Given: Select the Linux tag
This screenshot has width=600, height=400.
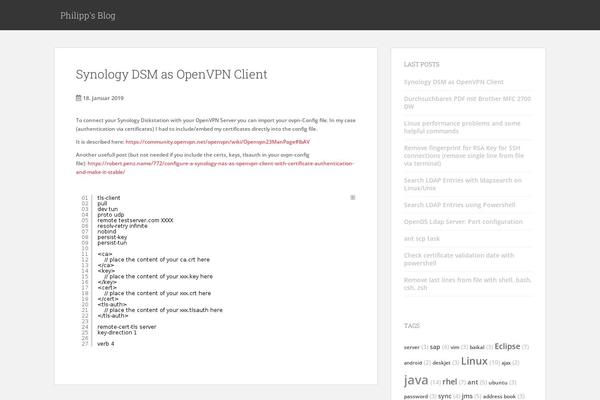Looking at the screenshot, I should pyautogui.click(x=474, y=361).
